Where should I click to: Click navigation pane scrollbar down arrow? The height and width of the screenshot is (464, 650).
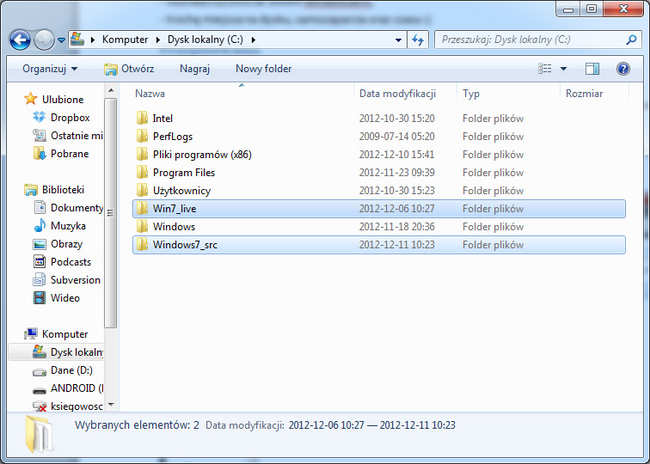pyautogui.click(x=111, y=404)
